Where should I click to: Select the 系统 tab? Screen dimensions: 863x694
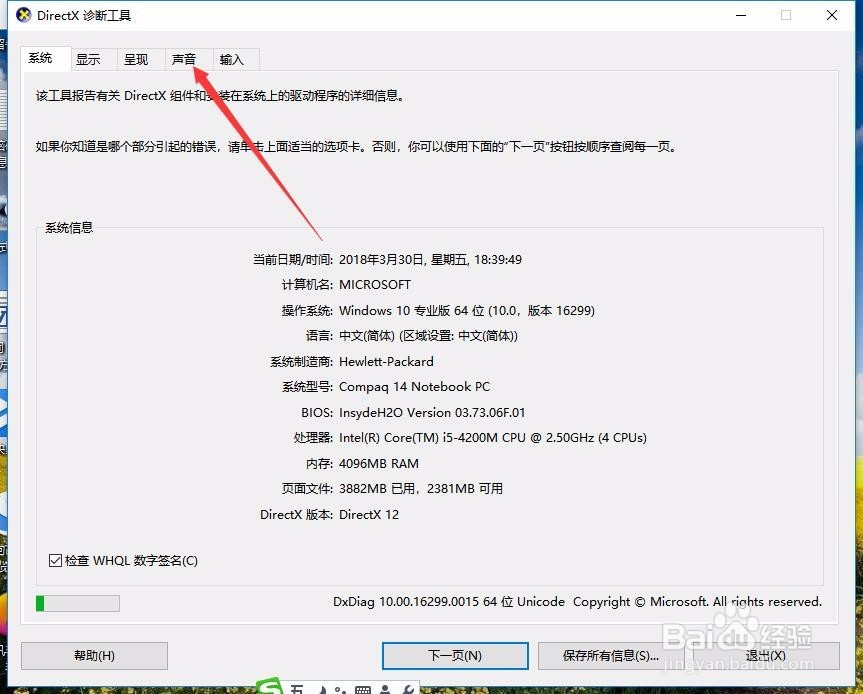[44, 58]
